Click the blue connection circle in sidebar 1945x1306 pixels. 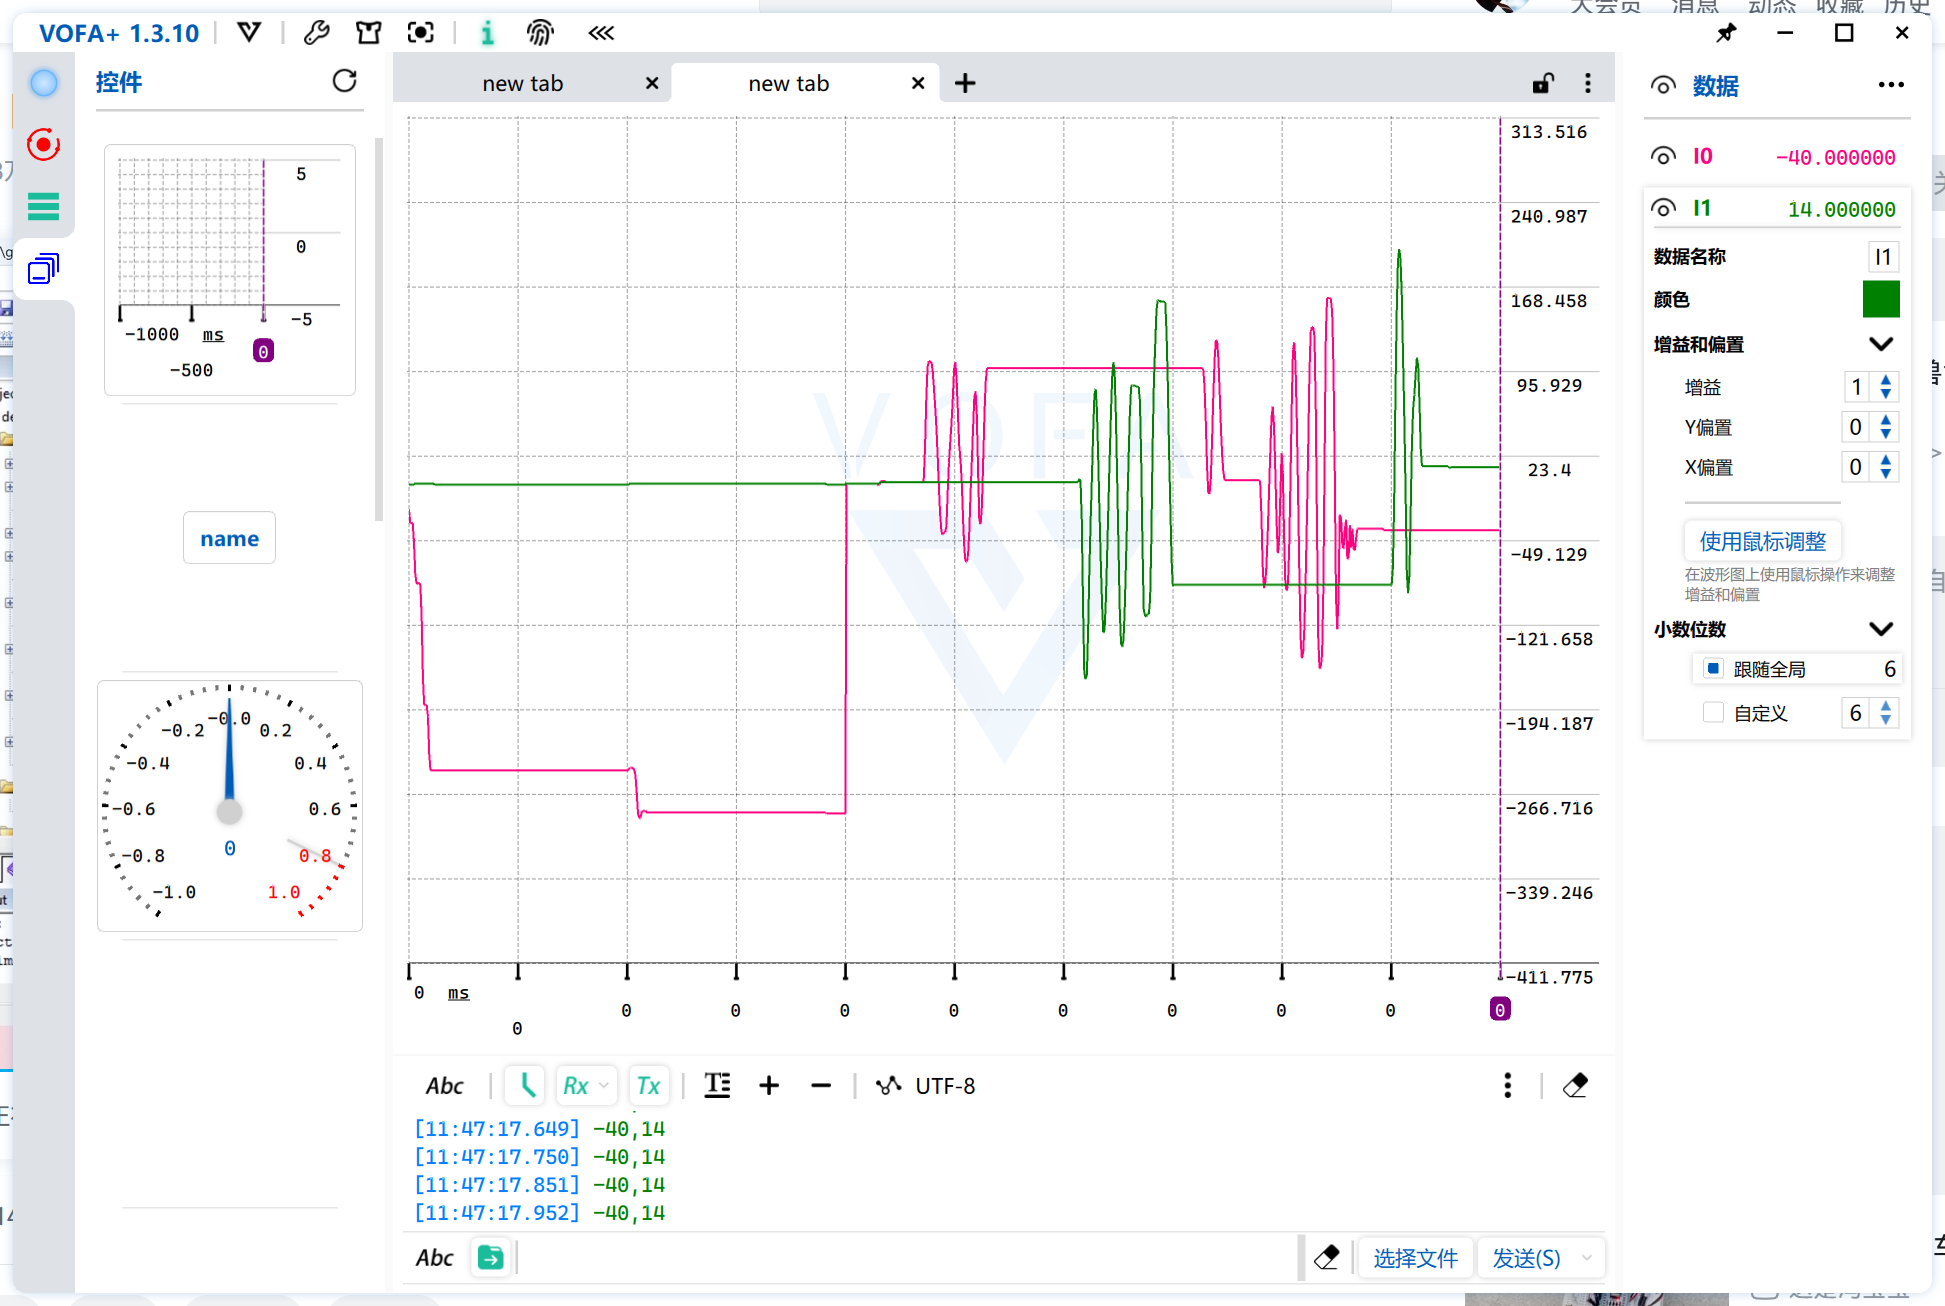[44, 83]
